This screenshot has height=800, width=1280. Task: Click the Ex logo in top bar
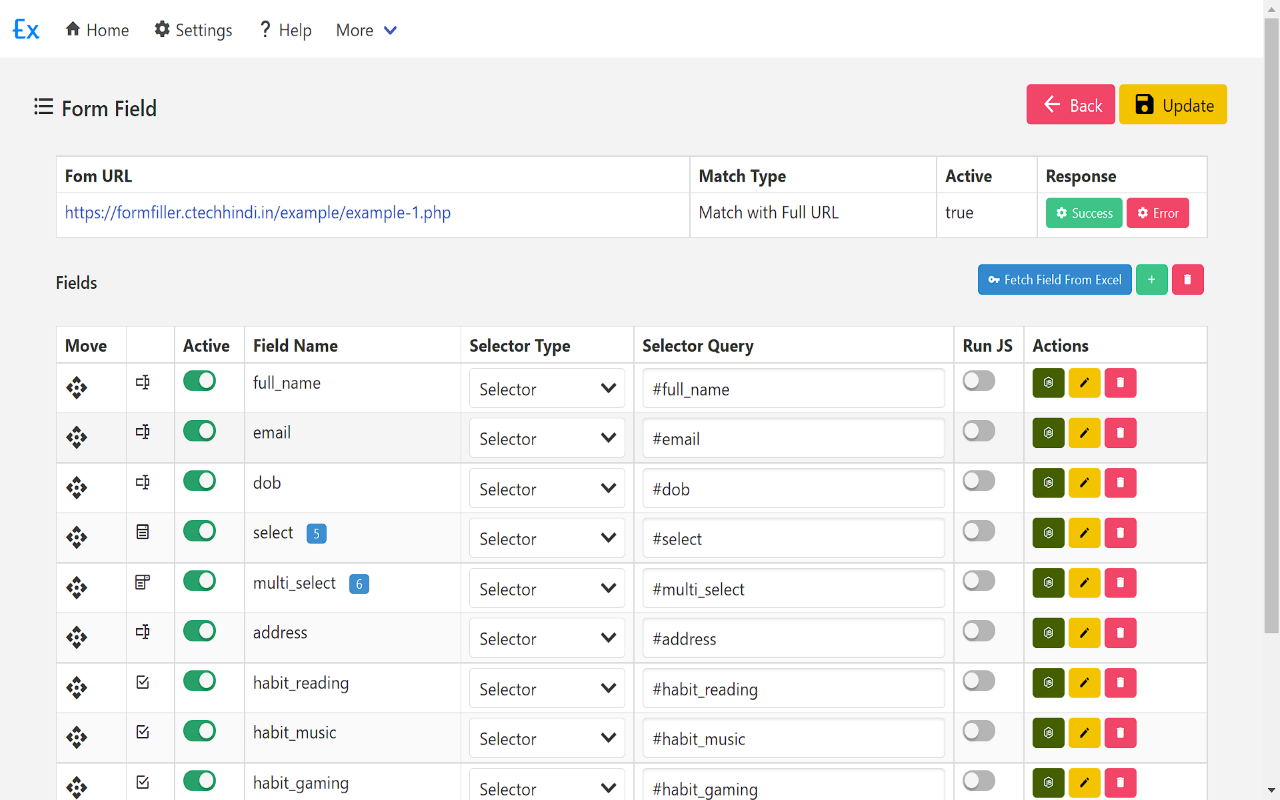(26, 30)
